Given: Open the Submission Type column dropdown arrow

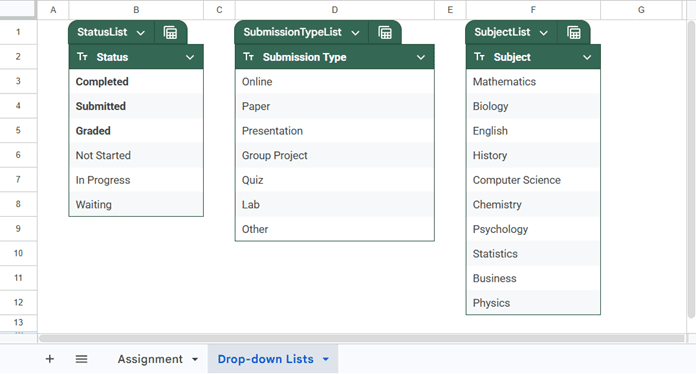Looking at the screenshot, I should [421, 57].
